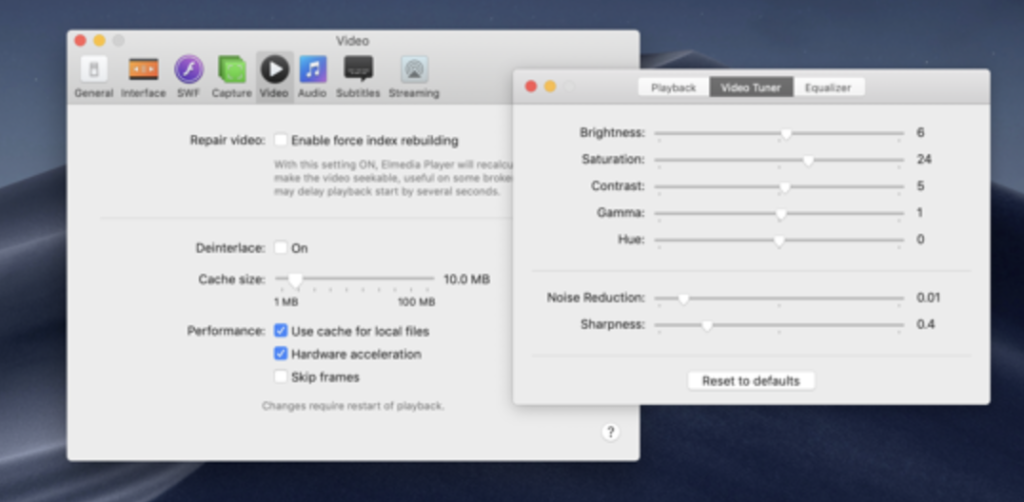This screenshot has width=1024, height=502.
Task: Open the Subtitles preferences pane
Action: (358, 77)
